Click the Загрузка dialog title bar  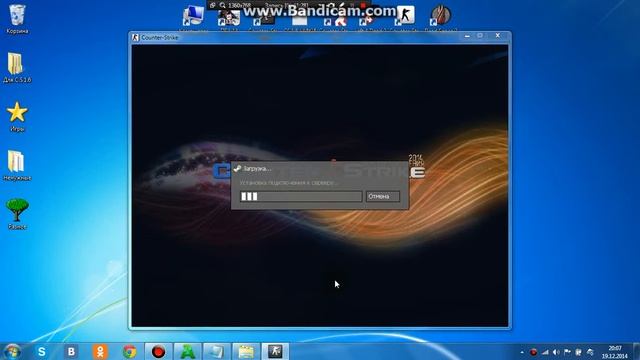point(320,169)
